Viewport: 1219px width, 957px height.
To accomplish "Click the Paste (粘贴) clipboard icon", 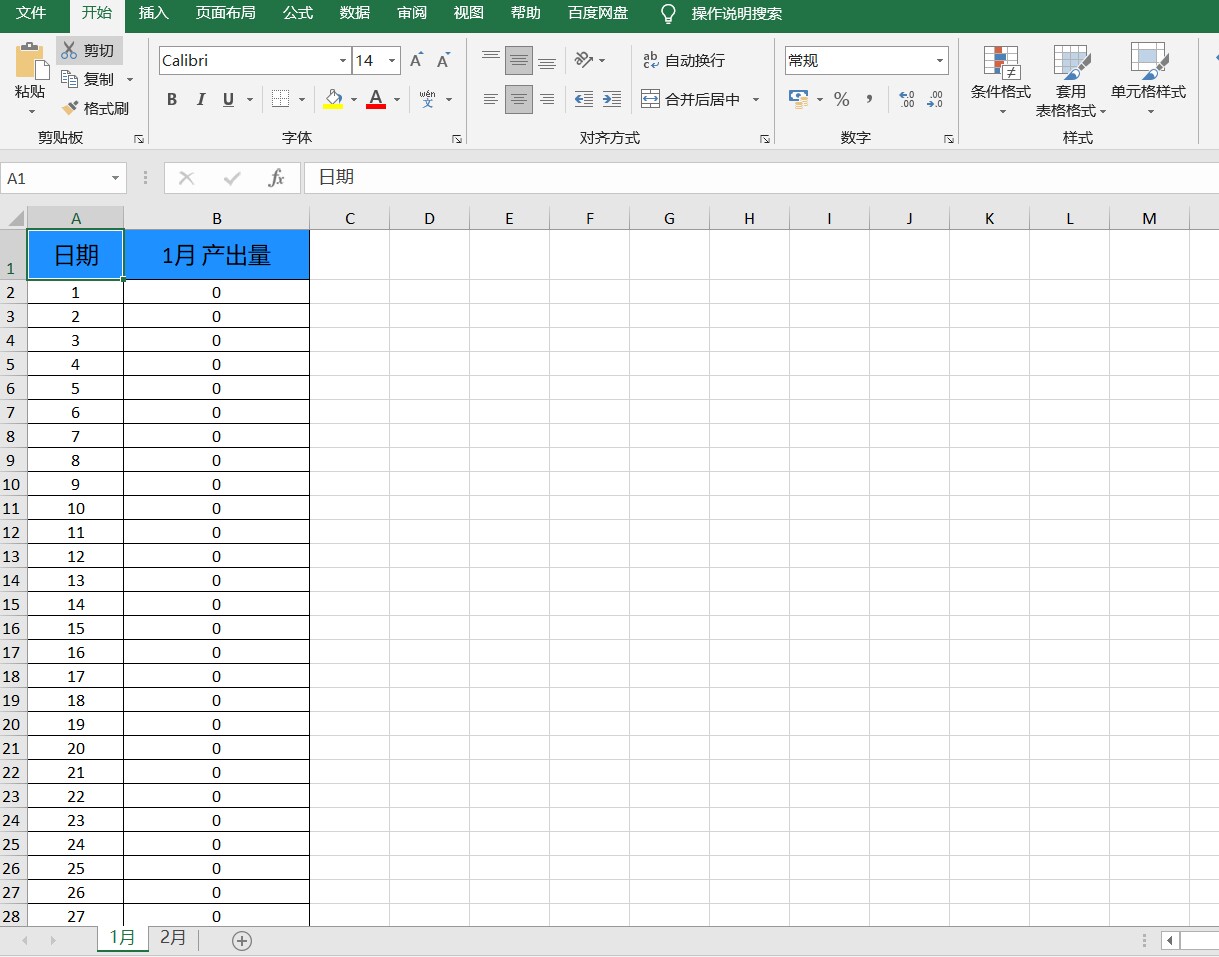I will pos(31,61).
